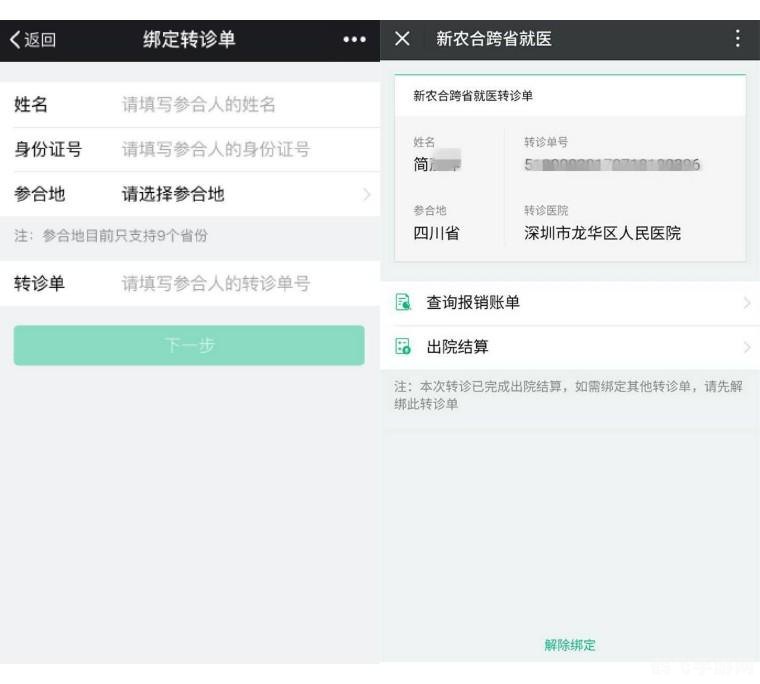Click the 四川省 region value
Screen dimensions: 760x684
436,233
